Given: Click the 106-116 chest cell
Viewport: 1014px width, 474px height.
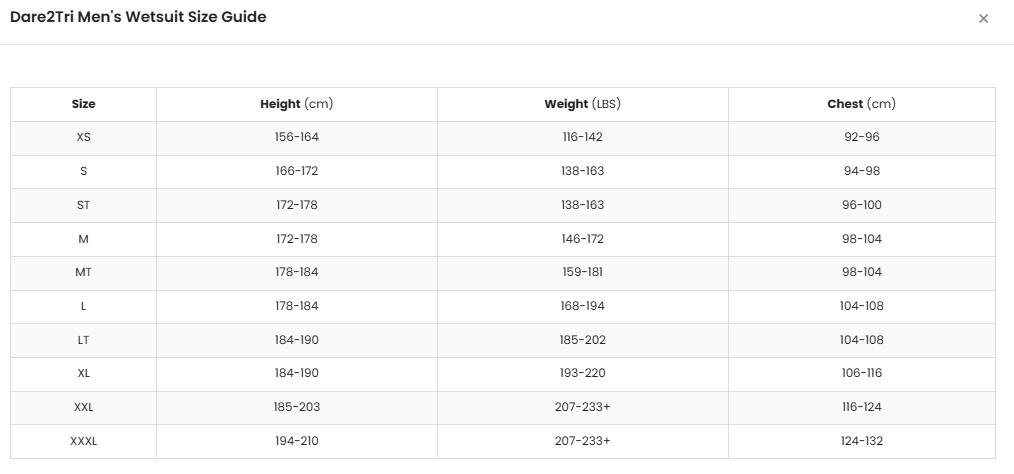Looking at the screenshot, I should click(x=861, y=374).
